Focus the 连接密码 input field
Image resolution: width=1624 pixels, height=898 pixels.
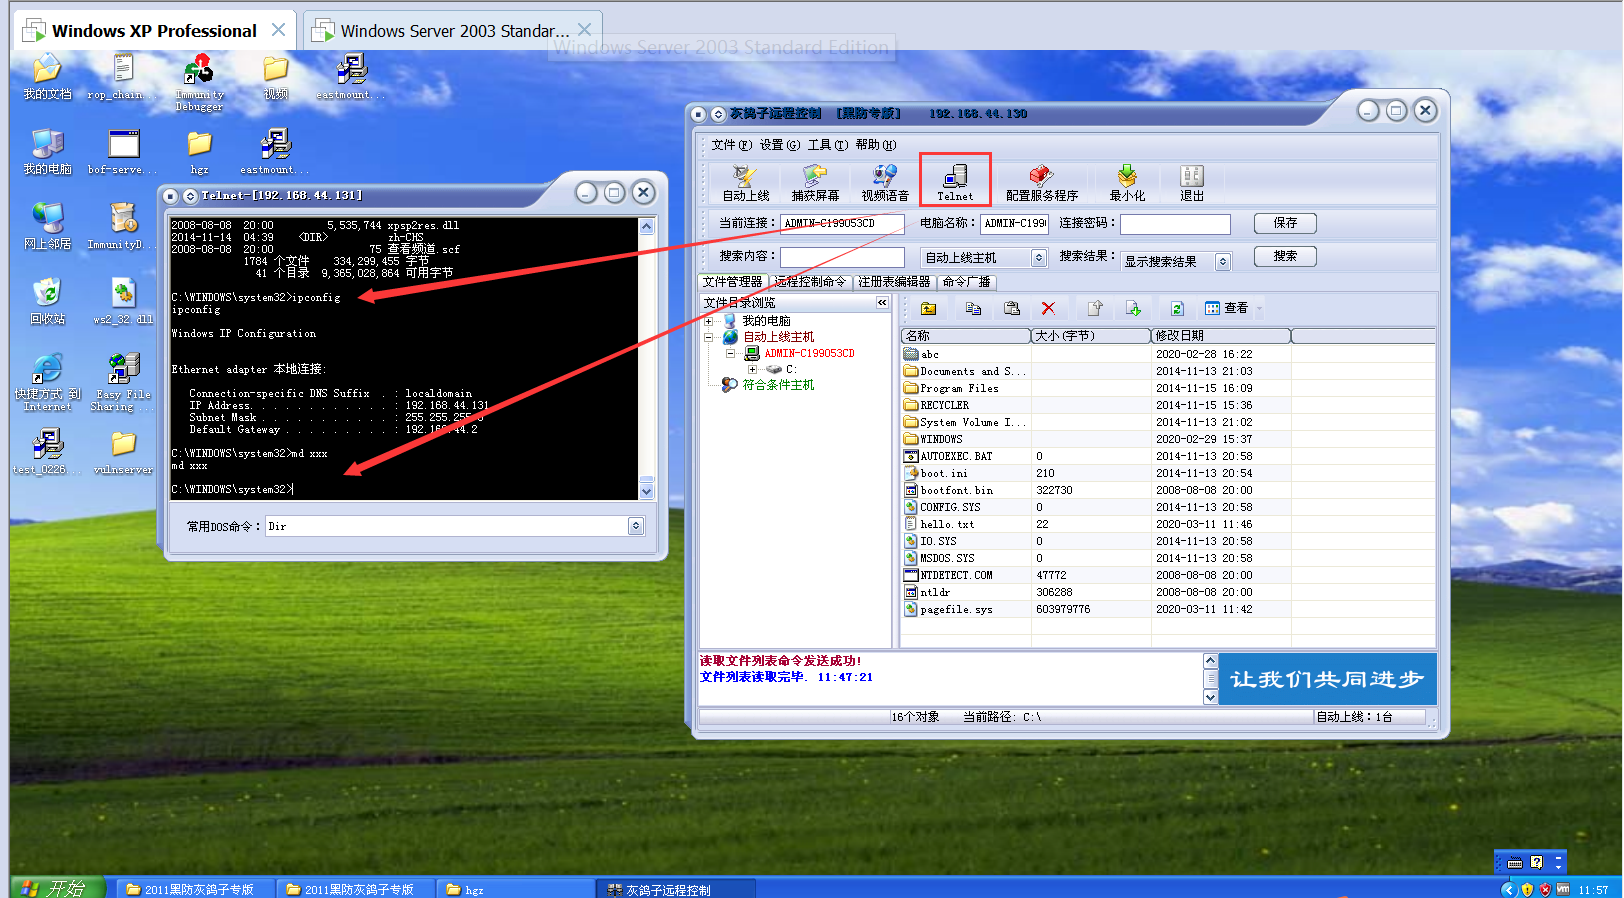tap(1175, 223)
